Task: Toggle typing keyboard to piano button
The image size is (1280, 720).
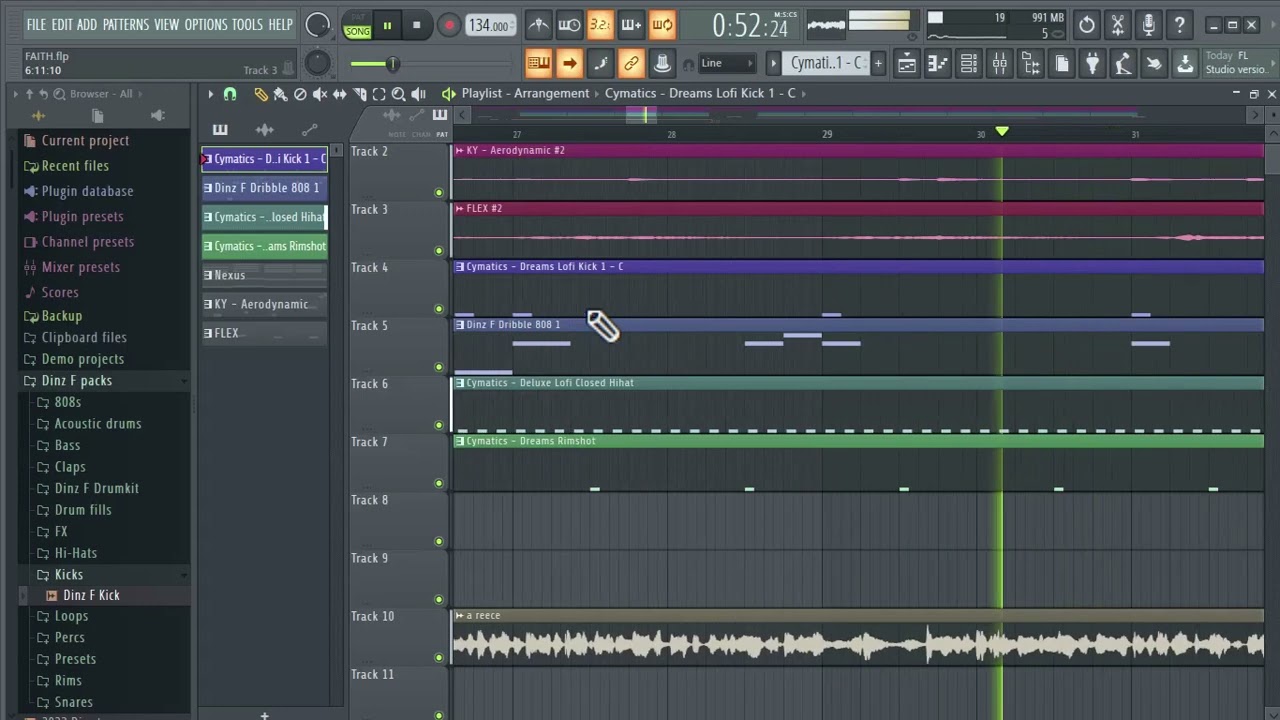Action: (x=538, y=64)
